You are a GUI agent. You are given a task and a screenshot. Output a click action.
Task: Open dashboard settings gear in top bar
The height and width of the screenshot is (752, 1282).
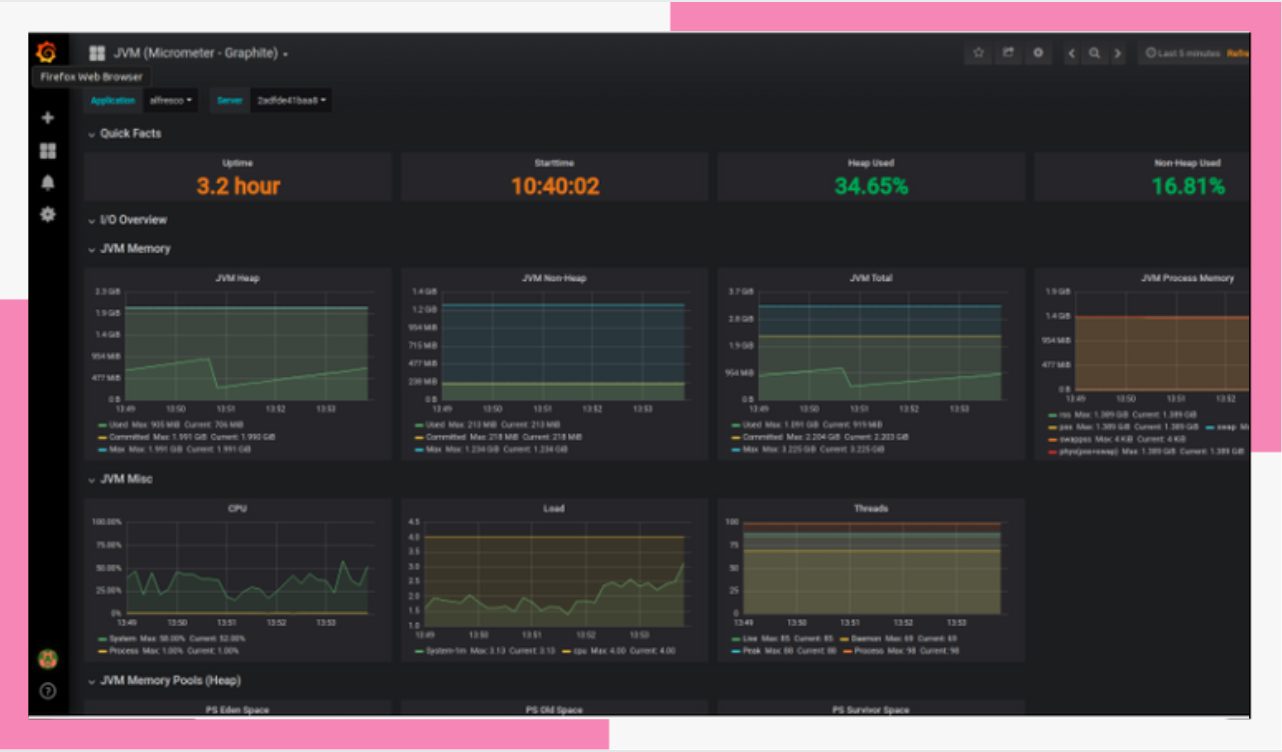pyautogui.click(x=1039, y=53)
